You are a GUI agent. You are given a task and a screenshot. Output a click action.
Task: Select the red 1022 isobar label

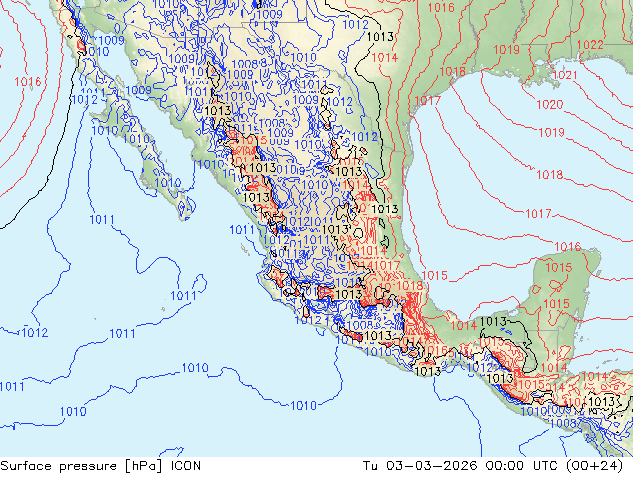[590, 44]
